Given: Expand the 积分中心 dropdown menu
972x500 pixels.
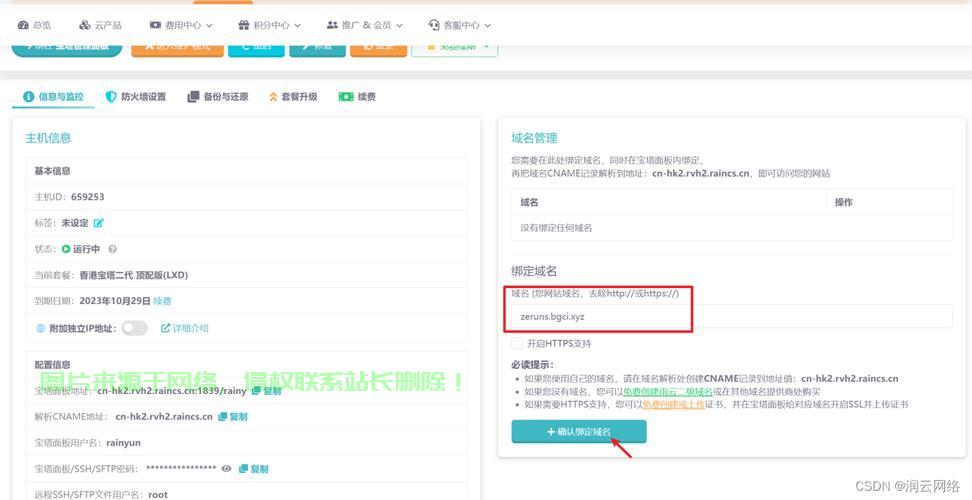Looking at the screenshot, I should [x=270, y=25].
